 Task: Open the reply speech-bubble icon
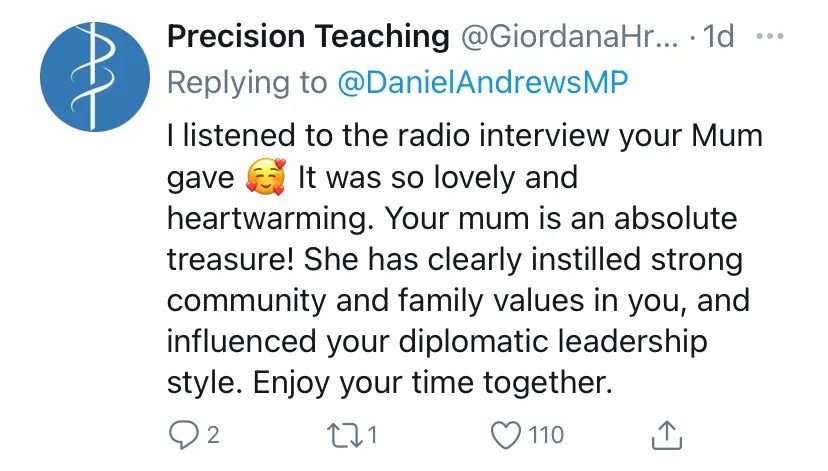pos(183,435)
